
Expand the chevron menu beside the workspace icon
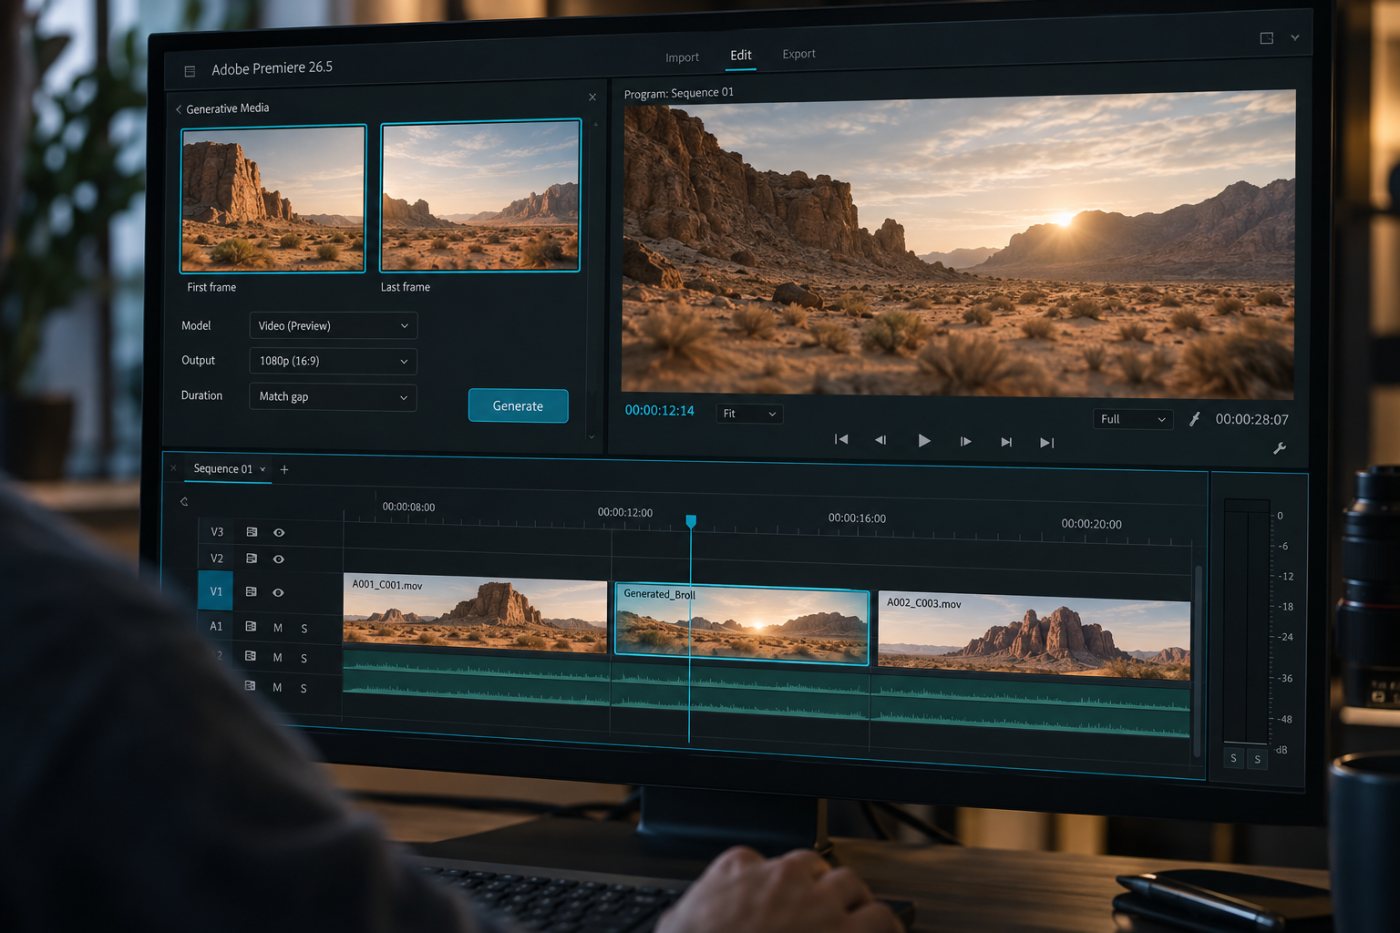coord(1295,38)
